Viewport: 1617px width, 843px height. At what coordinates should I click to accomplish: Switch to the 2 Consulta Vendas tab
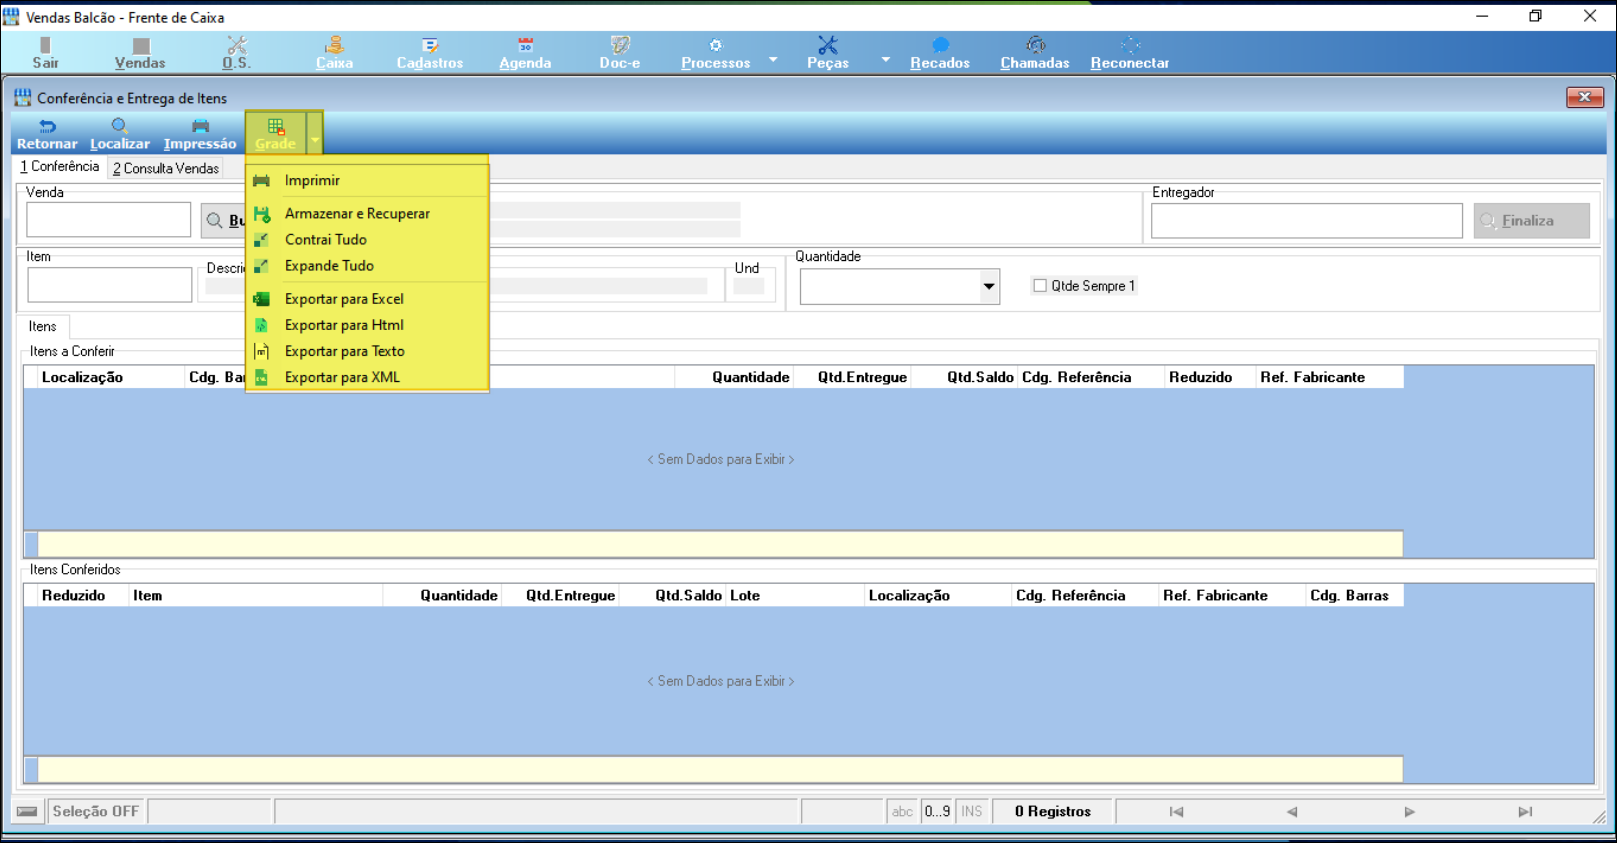click(166, 168)
